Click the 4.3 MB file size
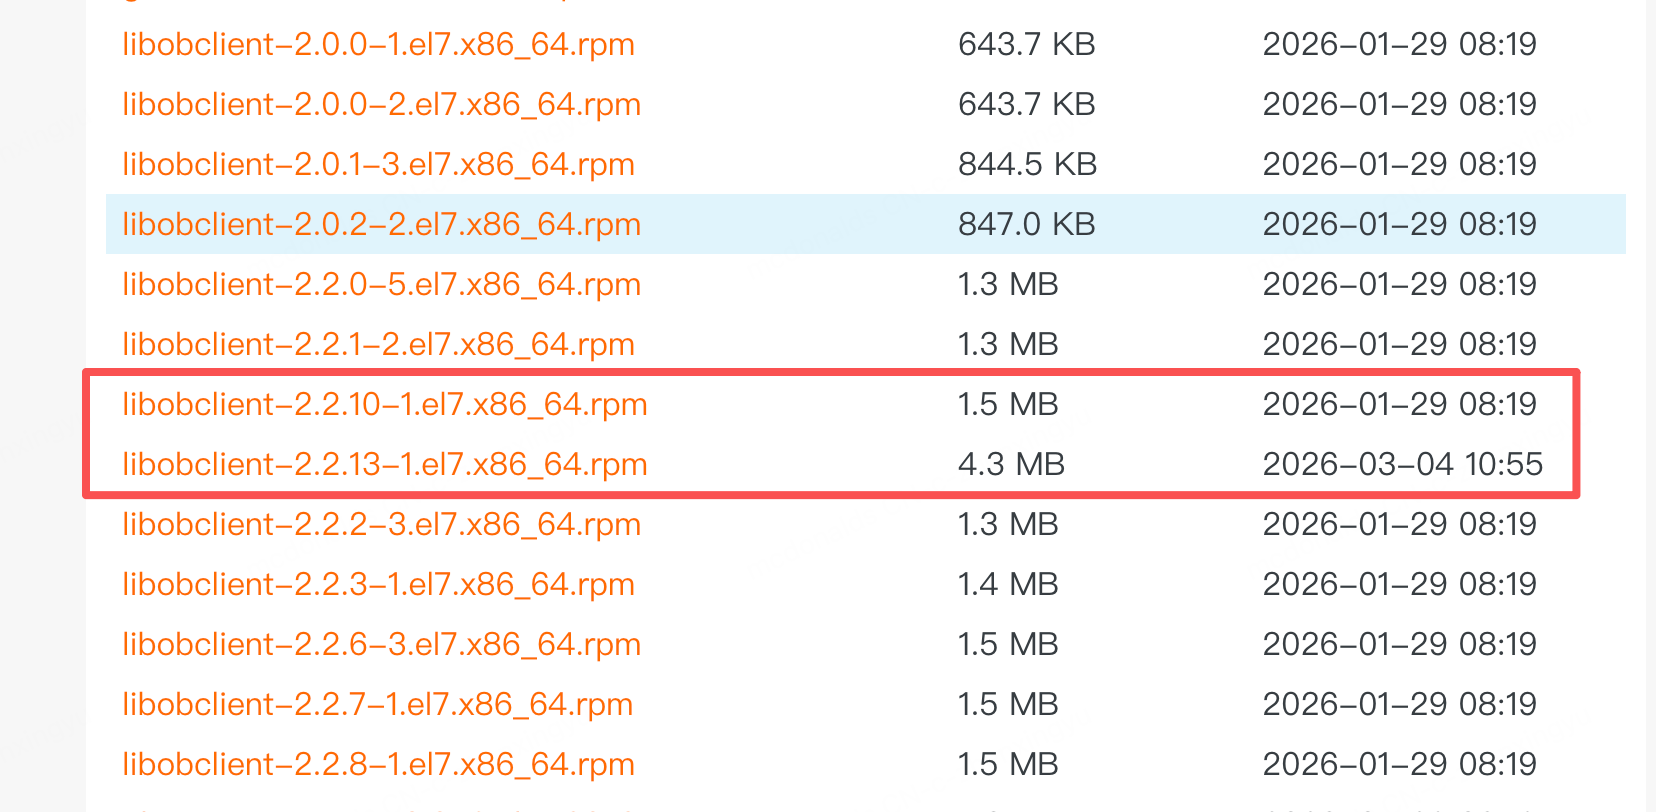The width and height of the screenshot is (1656, 812). point(1011,464)
